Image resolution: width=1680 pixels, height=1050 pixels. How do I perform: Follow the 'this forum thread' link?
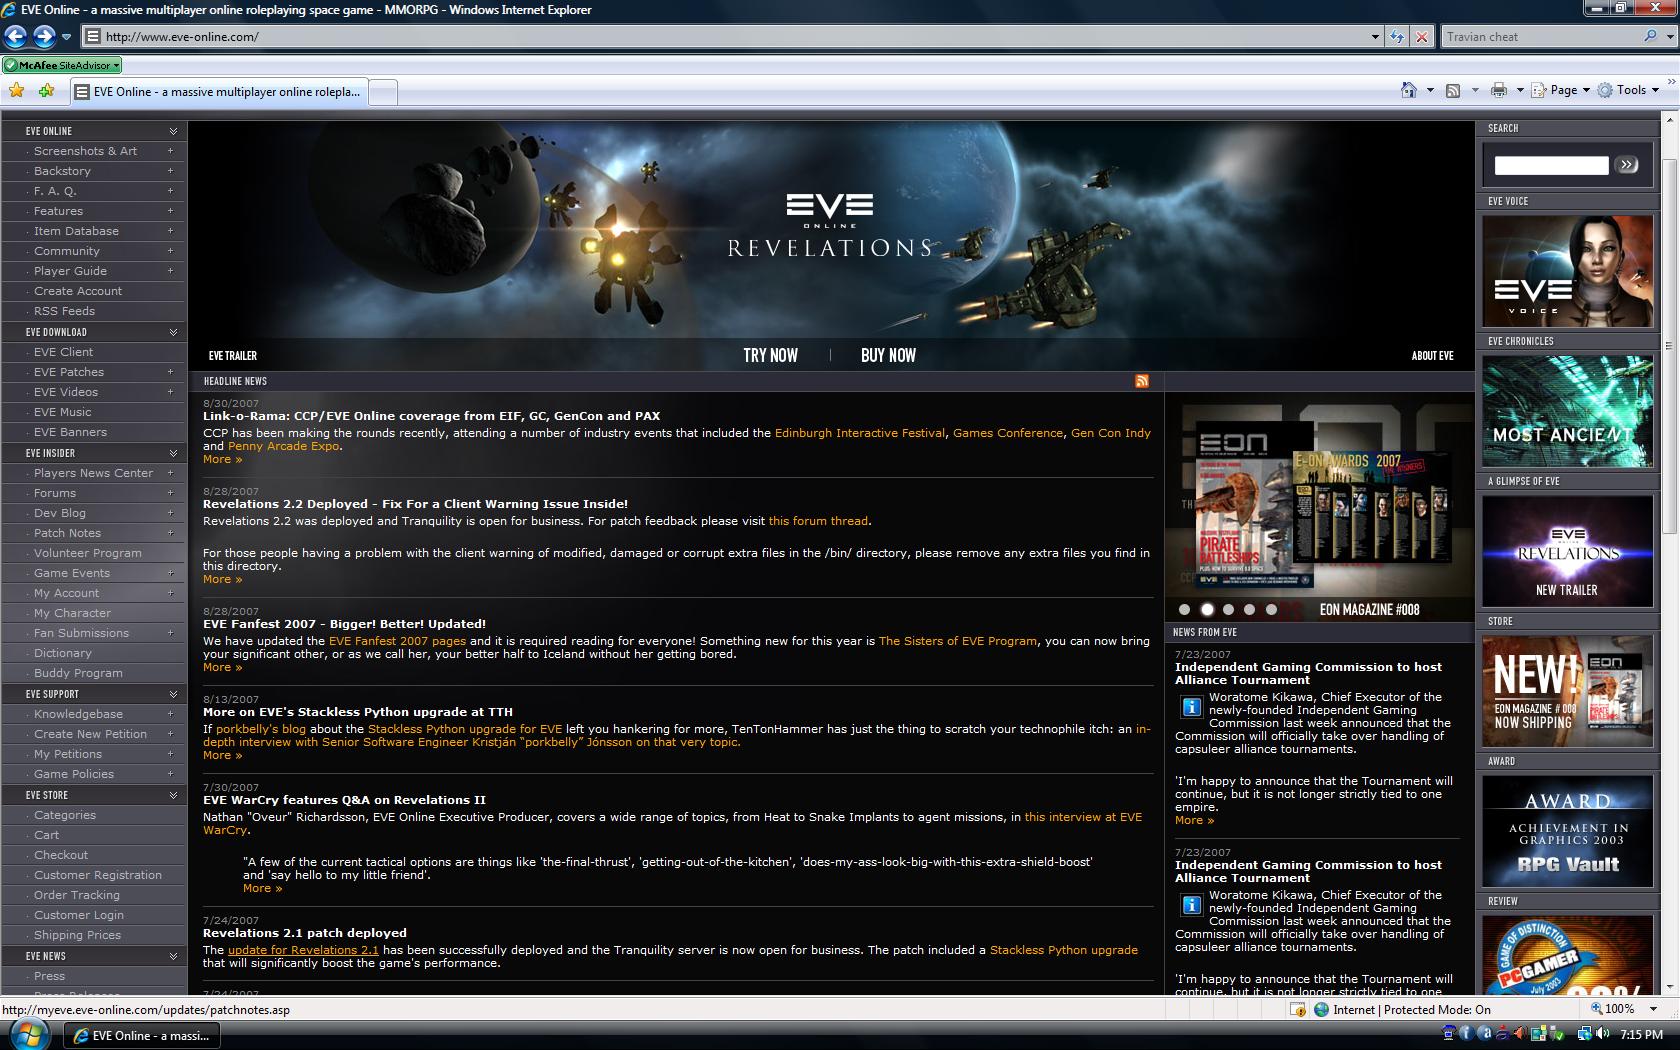pyautogui.click(x=818, y=521)
